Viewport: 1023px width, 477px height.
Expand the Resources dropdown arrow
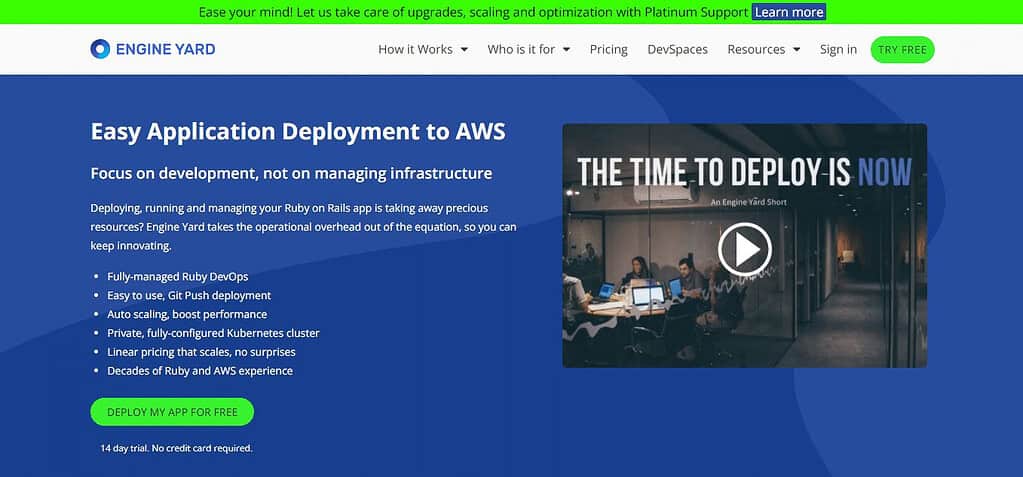tap(797, 50)
